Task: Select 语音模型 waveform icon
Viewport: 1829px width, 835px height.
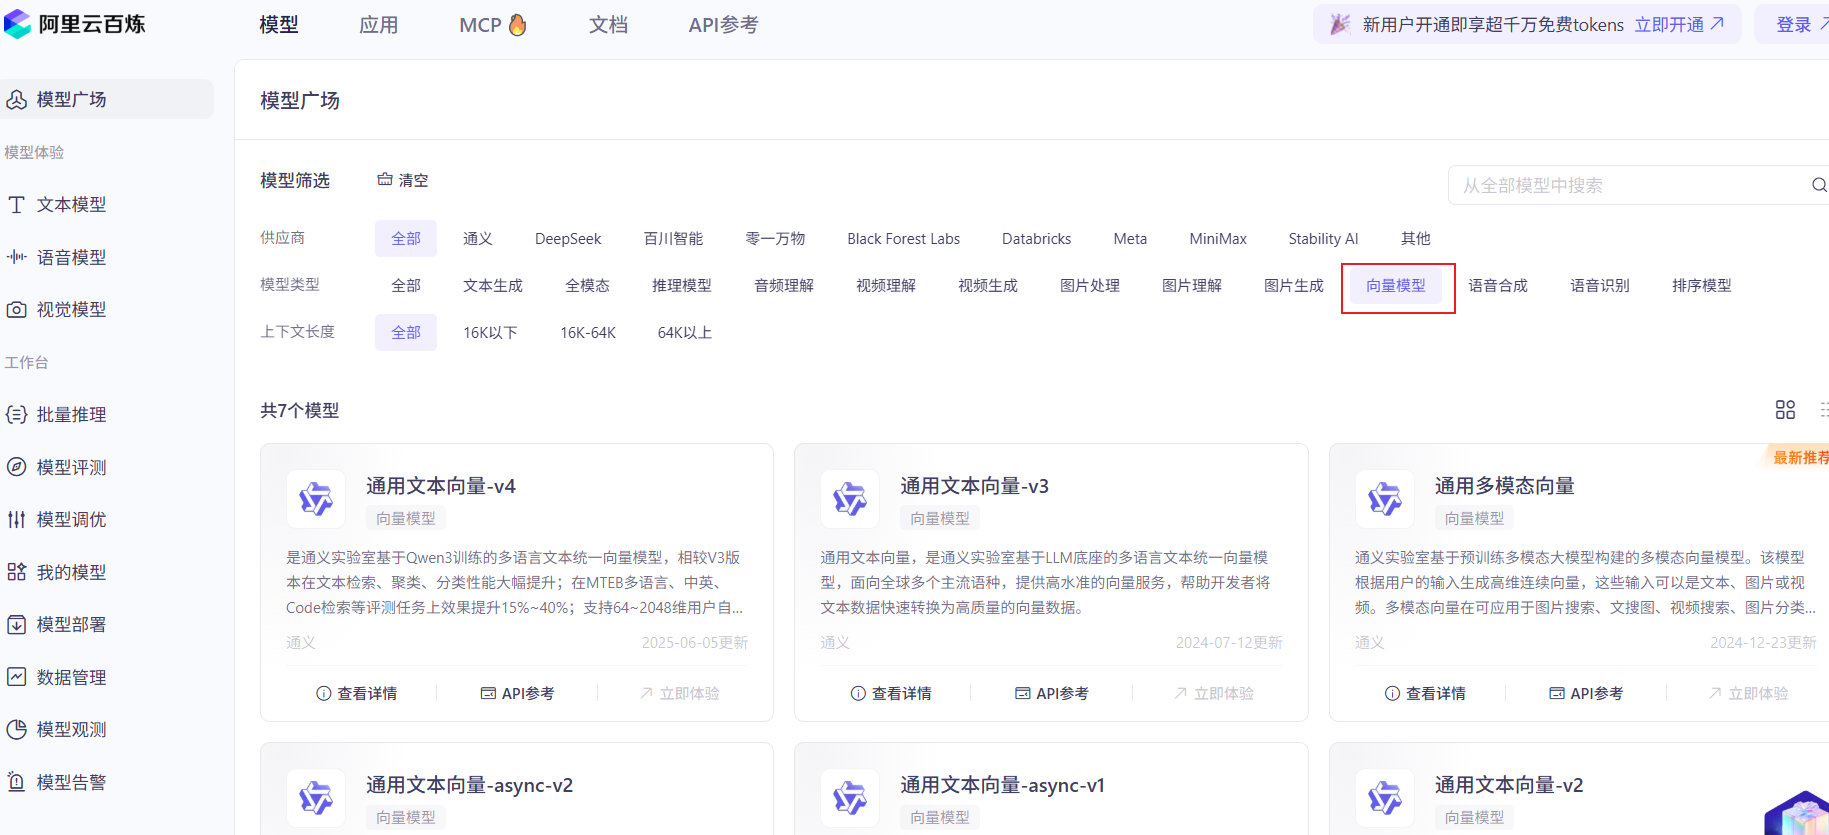Action: pos(16,257)
